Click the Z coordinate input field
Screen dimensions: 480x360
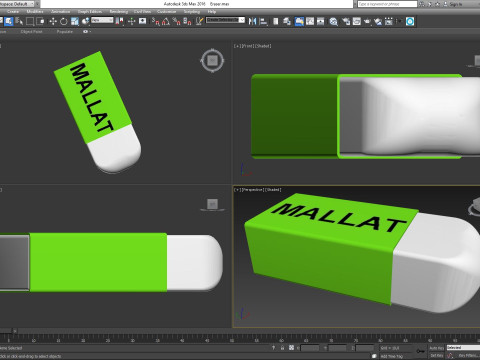[x=365, y=348]
